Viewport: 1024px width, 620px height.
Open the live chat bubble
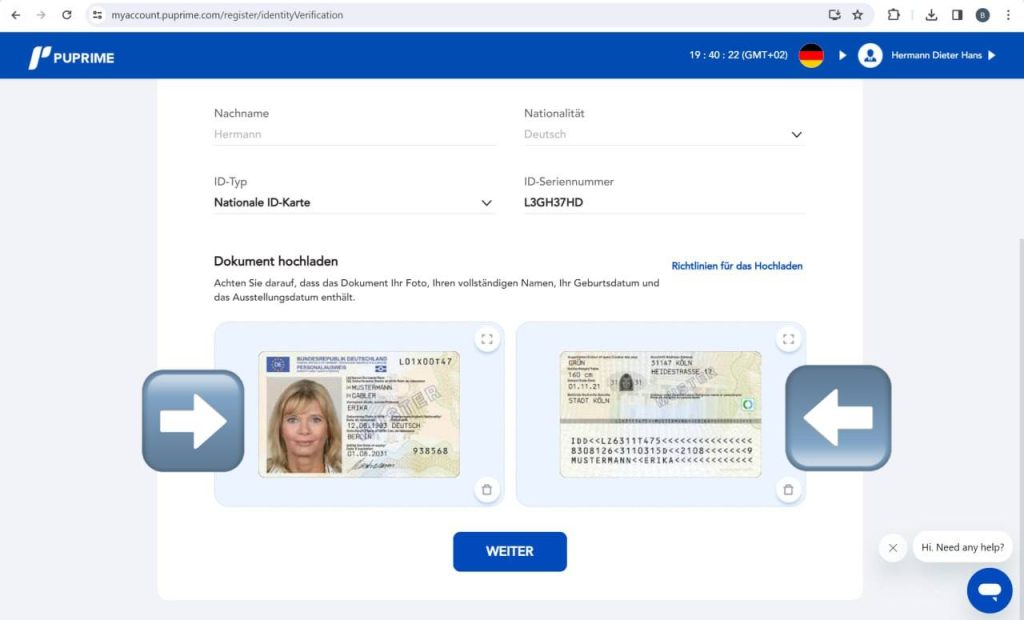(x=989, y=590)
